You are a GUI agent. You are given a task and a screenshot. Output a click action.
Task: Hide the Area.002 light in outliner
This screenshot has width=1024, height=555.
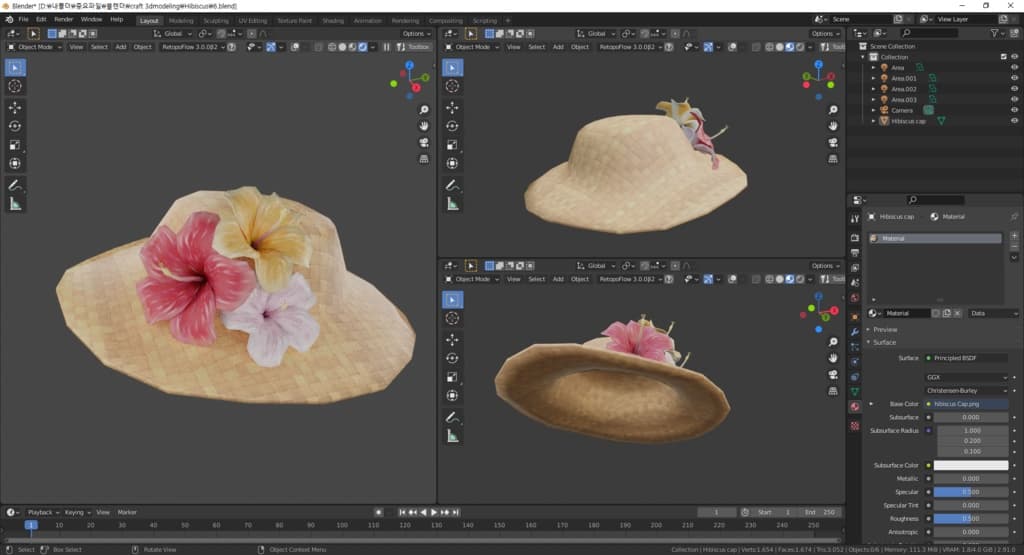pos(1015,89)
